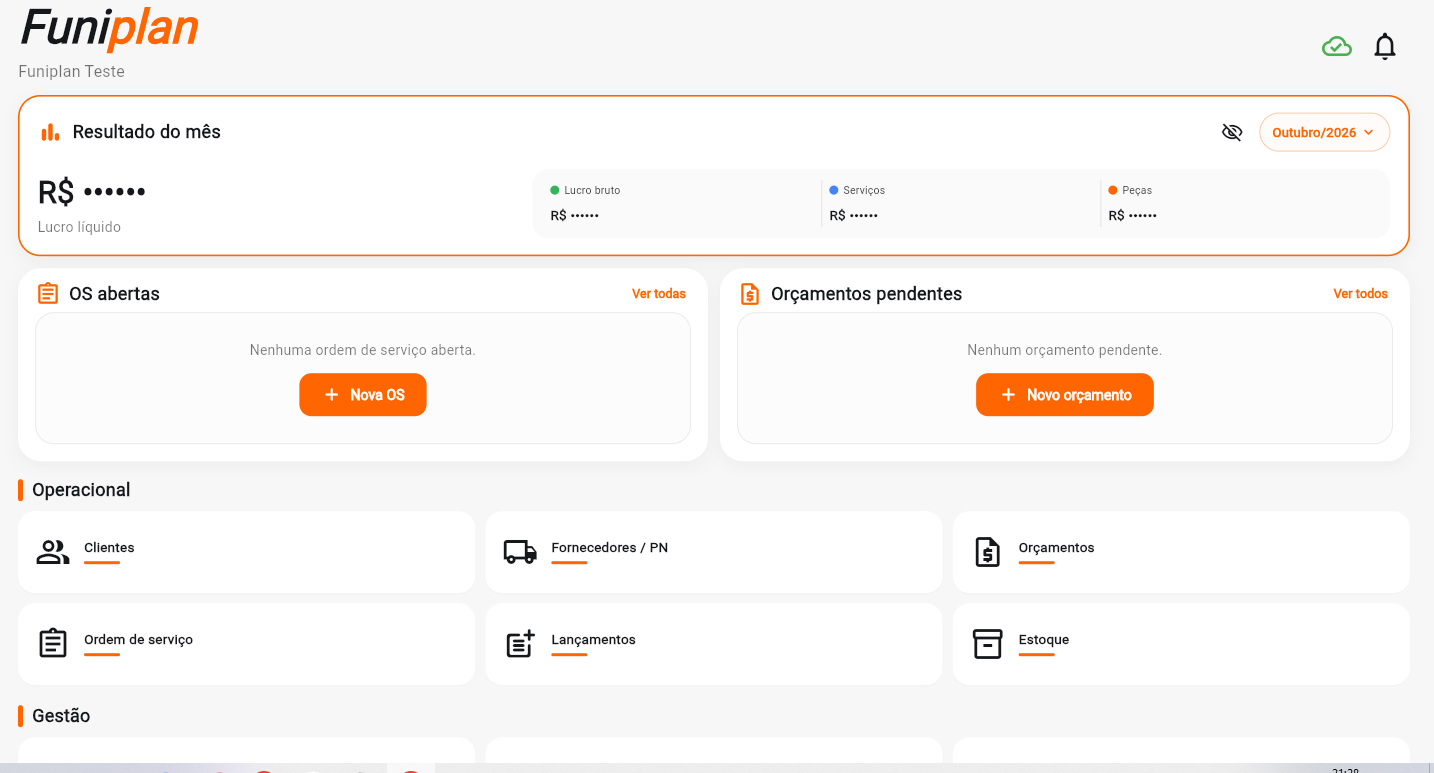
Task: Click the Funiplan logo
Action: (109, 28)
